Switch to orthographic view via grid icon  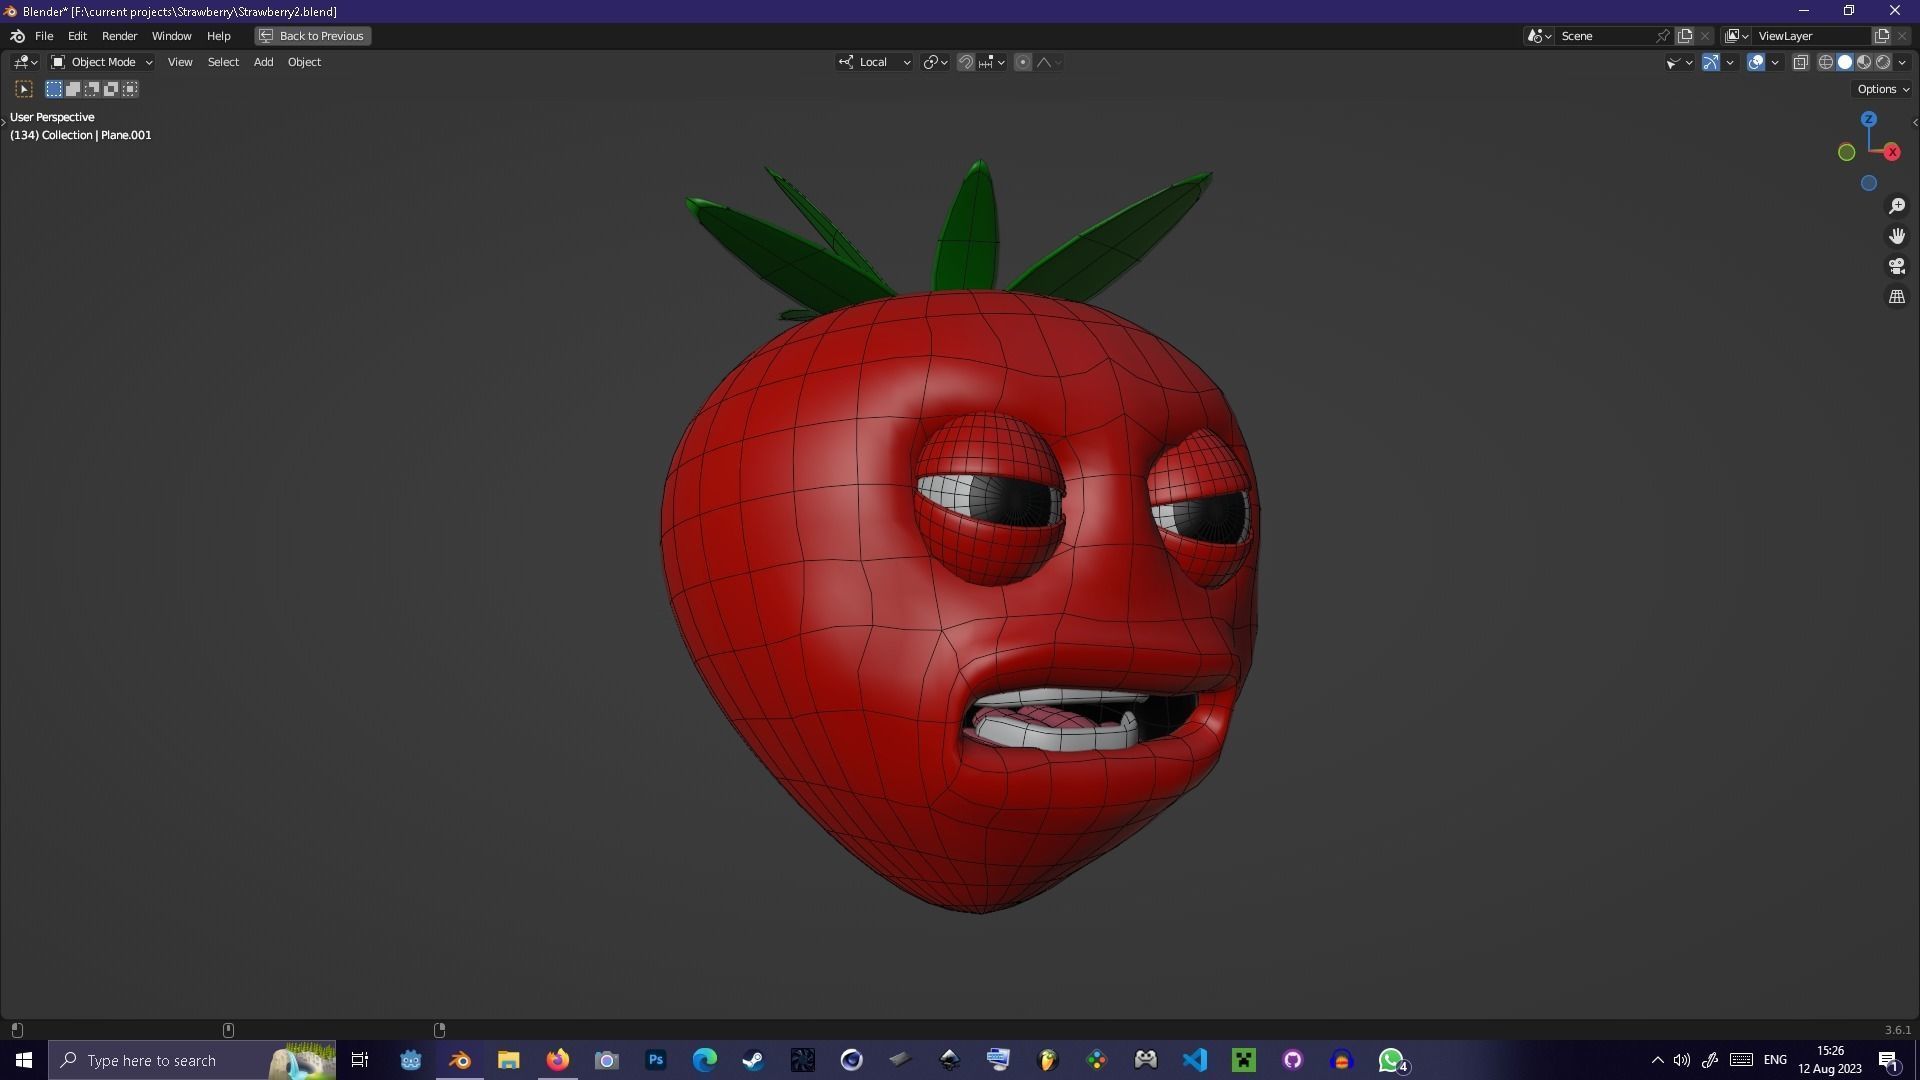tap(1897, 296)
